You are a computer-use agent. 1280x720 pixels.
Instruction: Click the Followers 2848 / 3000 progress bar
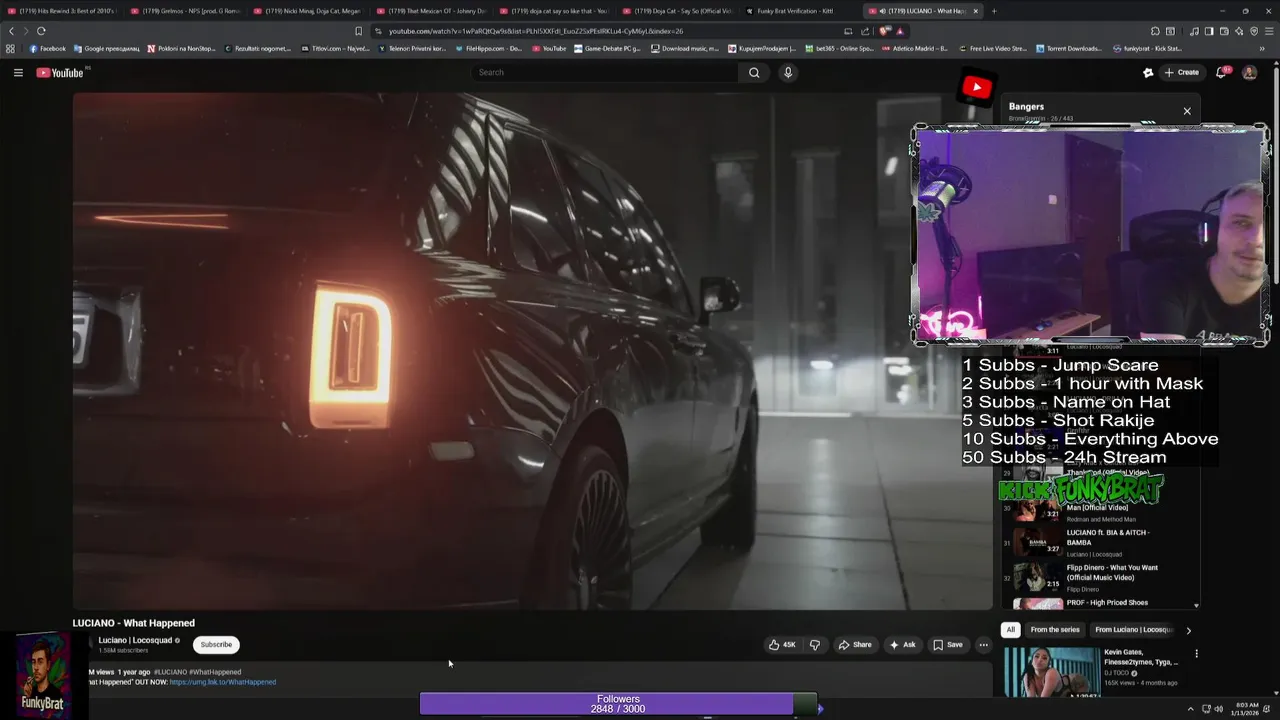pyautogui.click(x=618, y=704)
